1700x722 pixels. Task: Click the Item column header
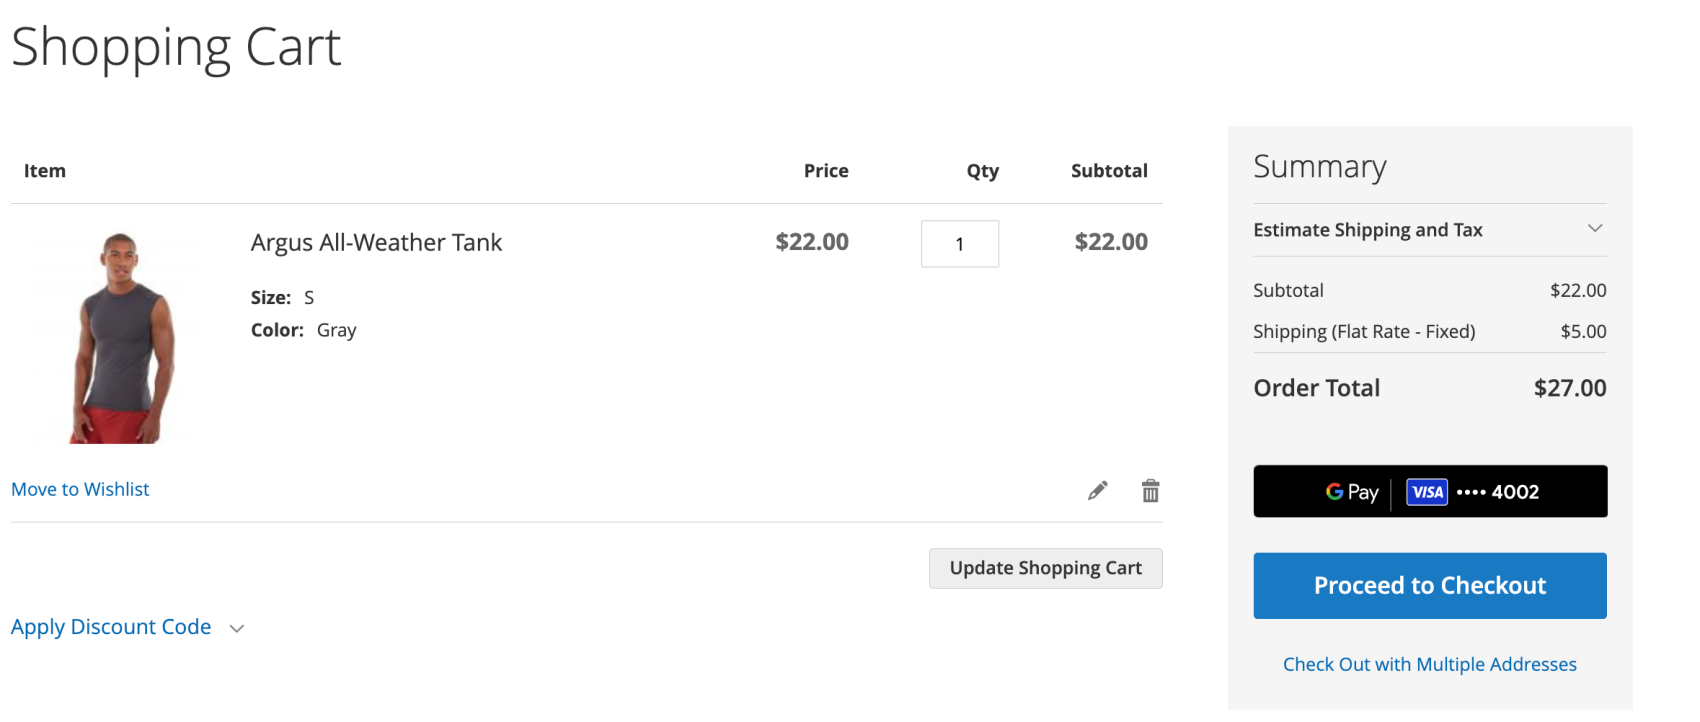click(x=44, y=170)
